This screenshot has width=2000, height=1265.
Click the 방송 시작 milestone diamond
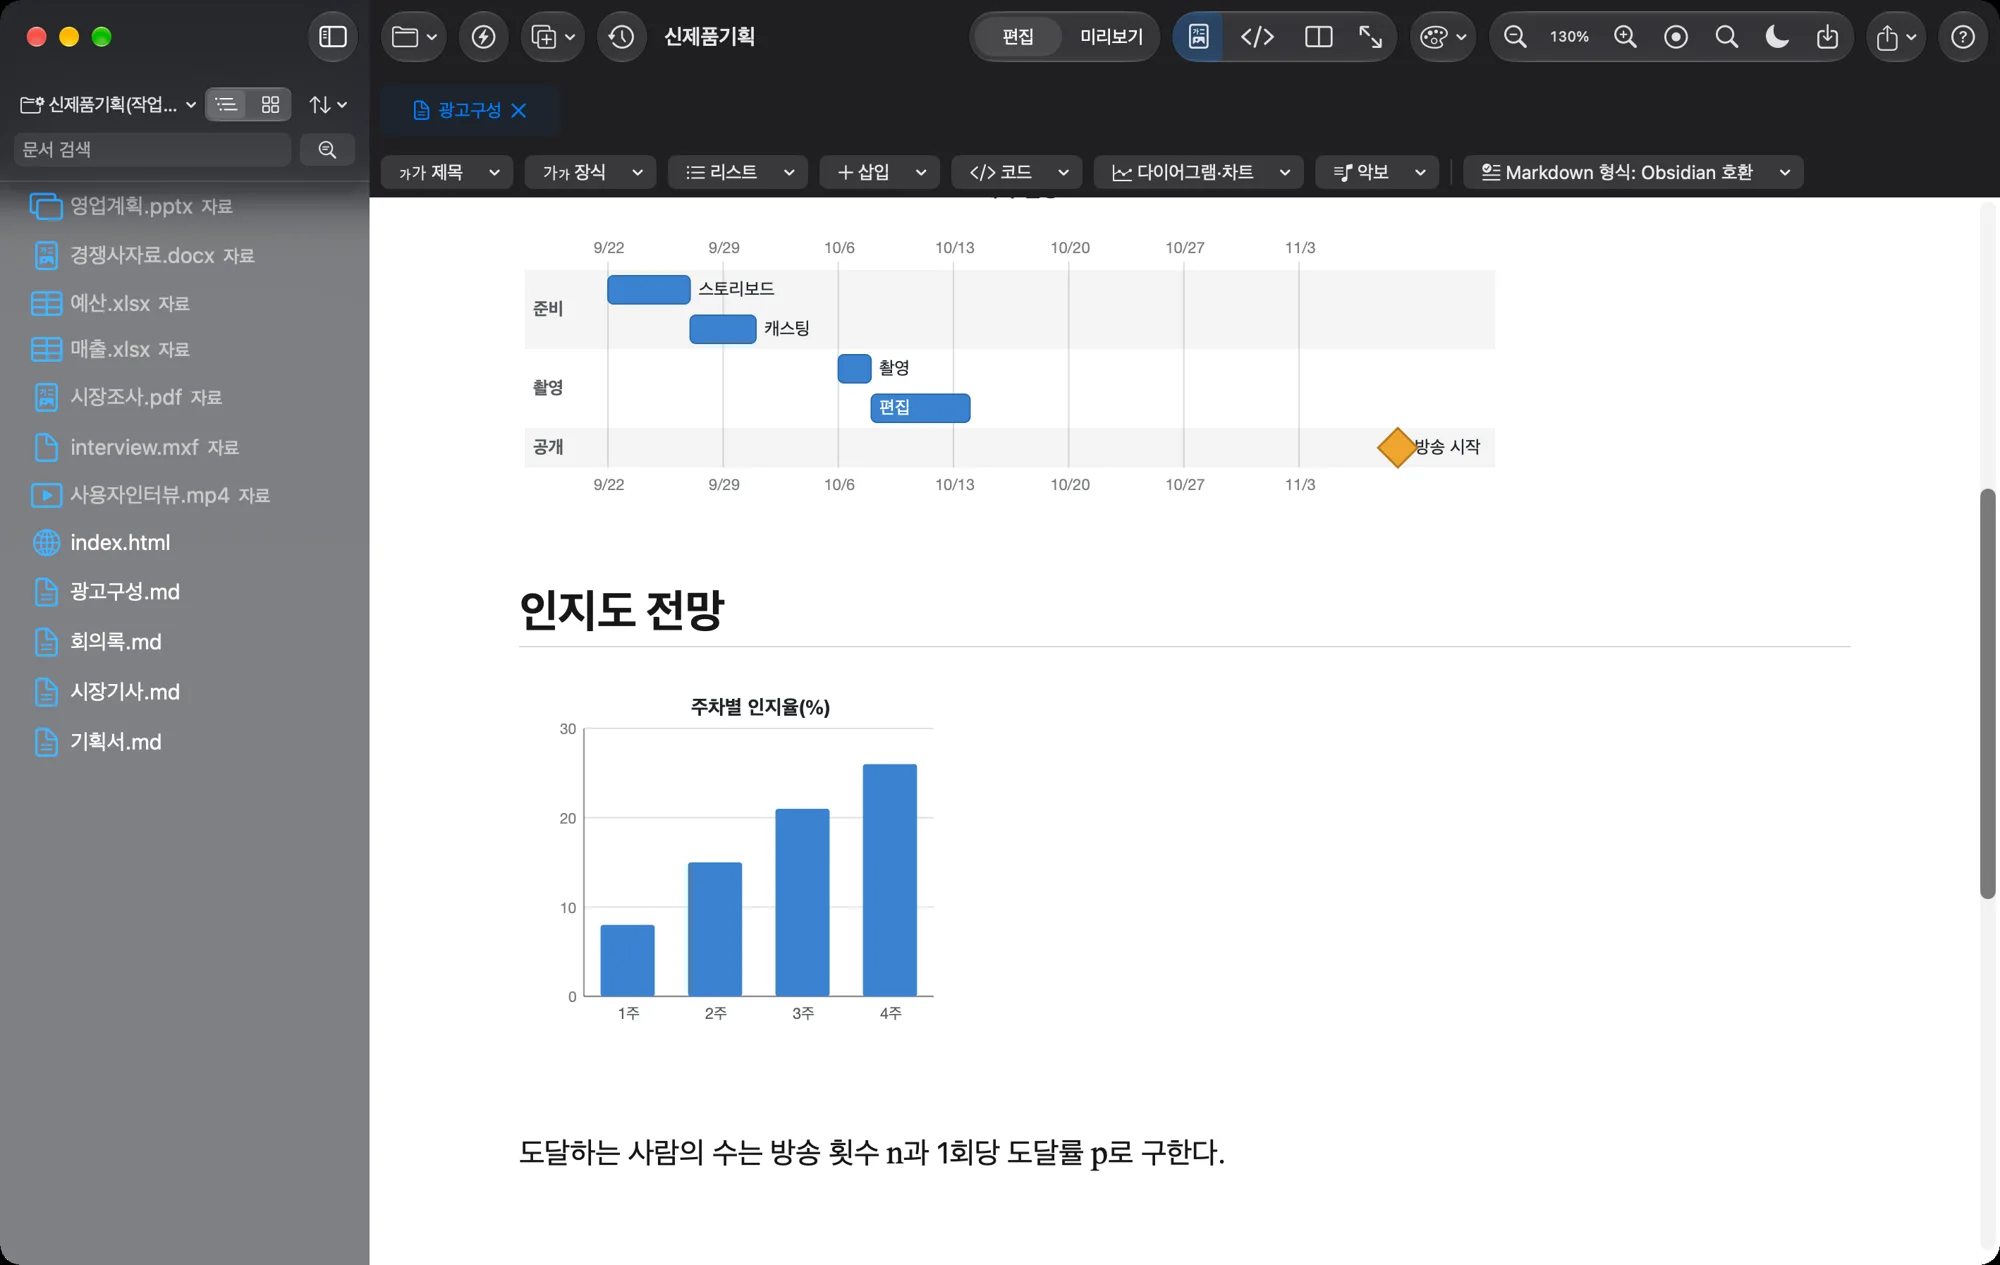[x=1396, y=447]
